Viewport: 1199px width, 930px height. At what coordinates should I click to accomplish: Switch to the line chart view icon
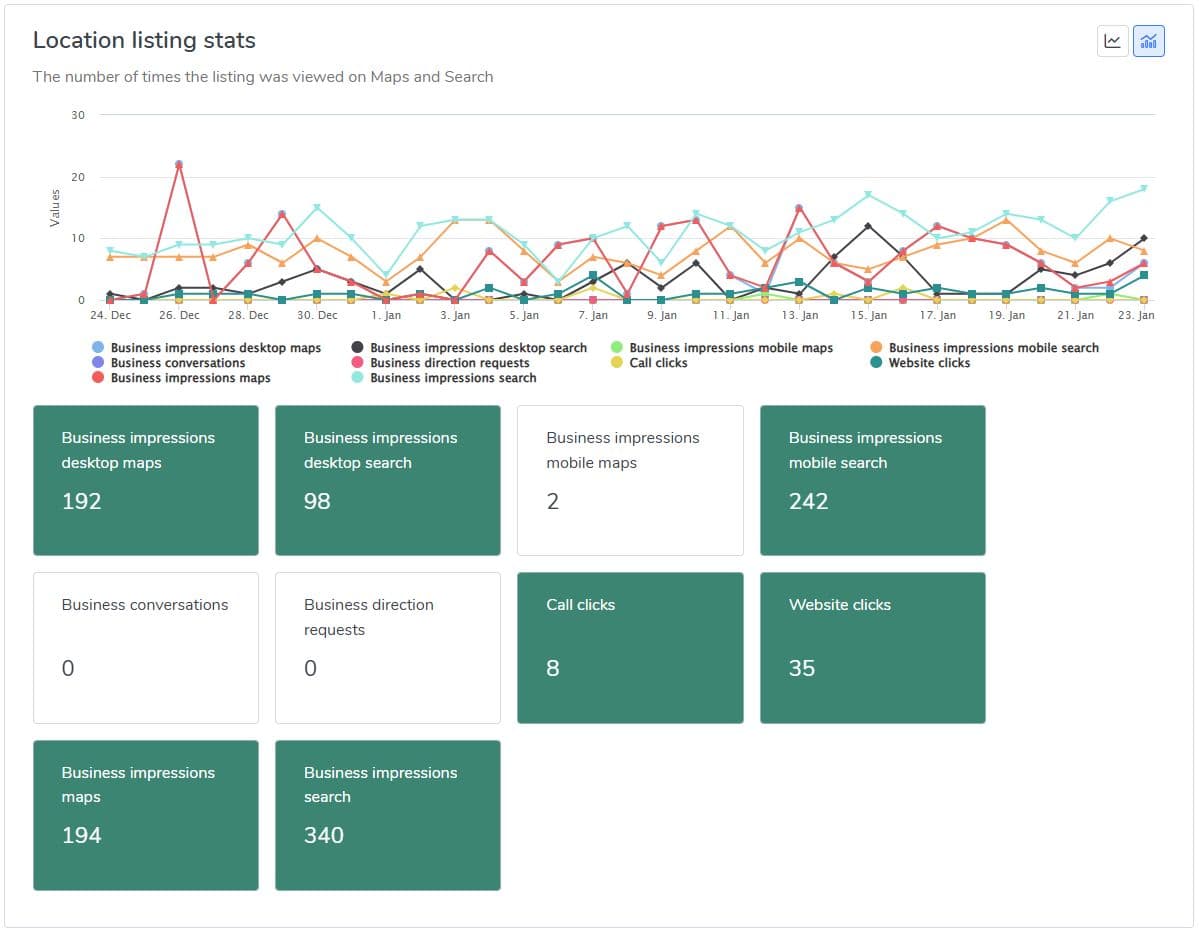coord(1112,41)
